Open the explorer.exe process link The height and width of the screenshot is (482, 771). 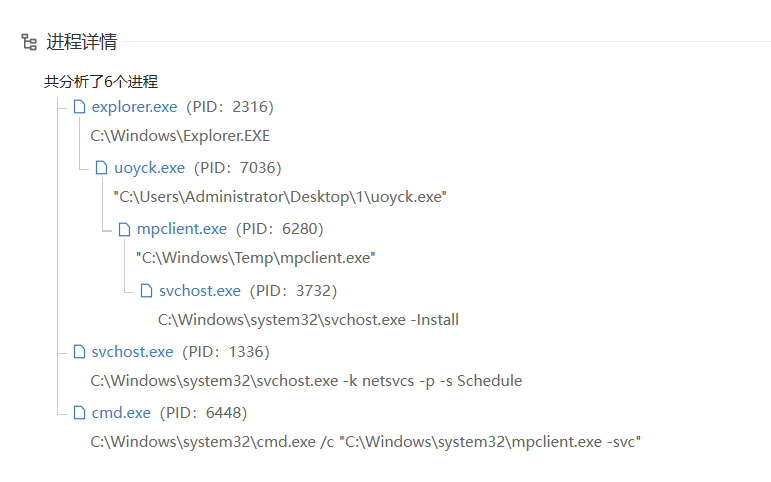pyautogui.click(x=134, y=107)
